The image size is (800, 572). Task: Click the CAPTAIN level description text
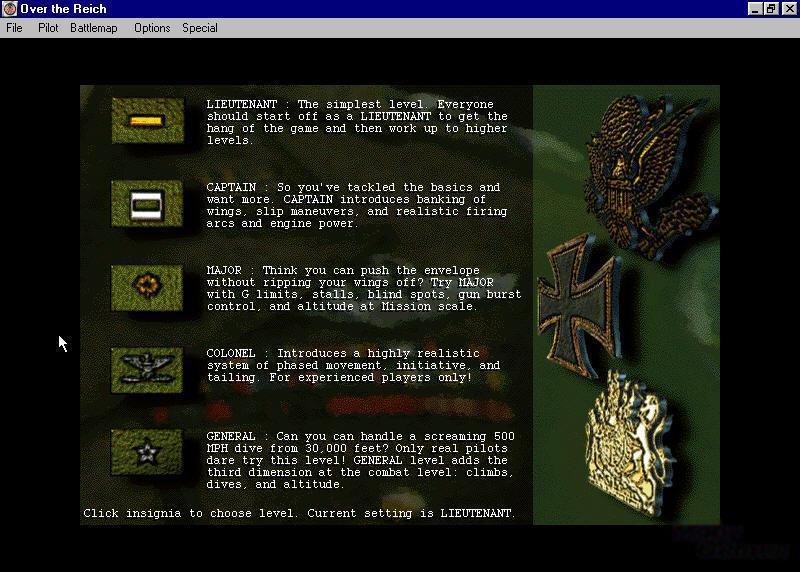357,205
